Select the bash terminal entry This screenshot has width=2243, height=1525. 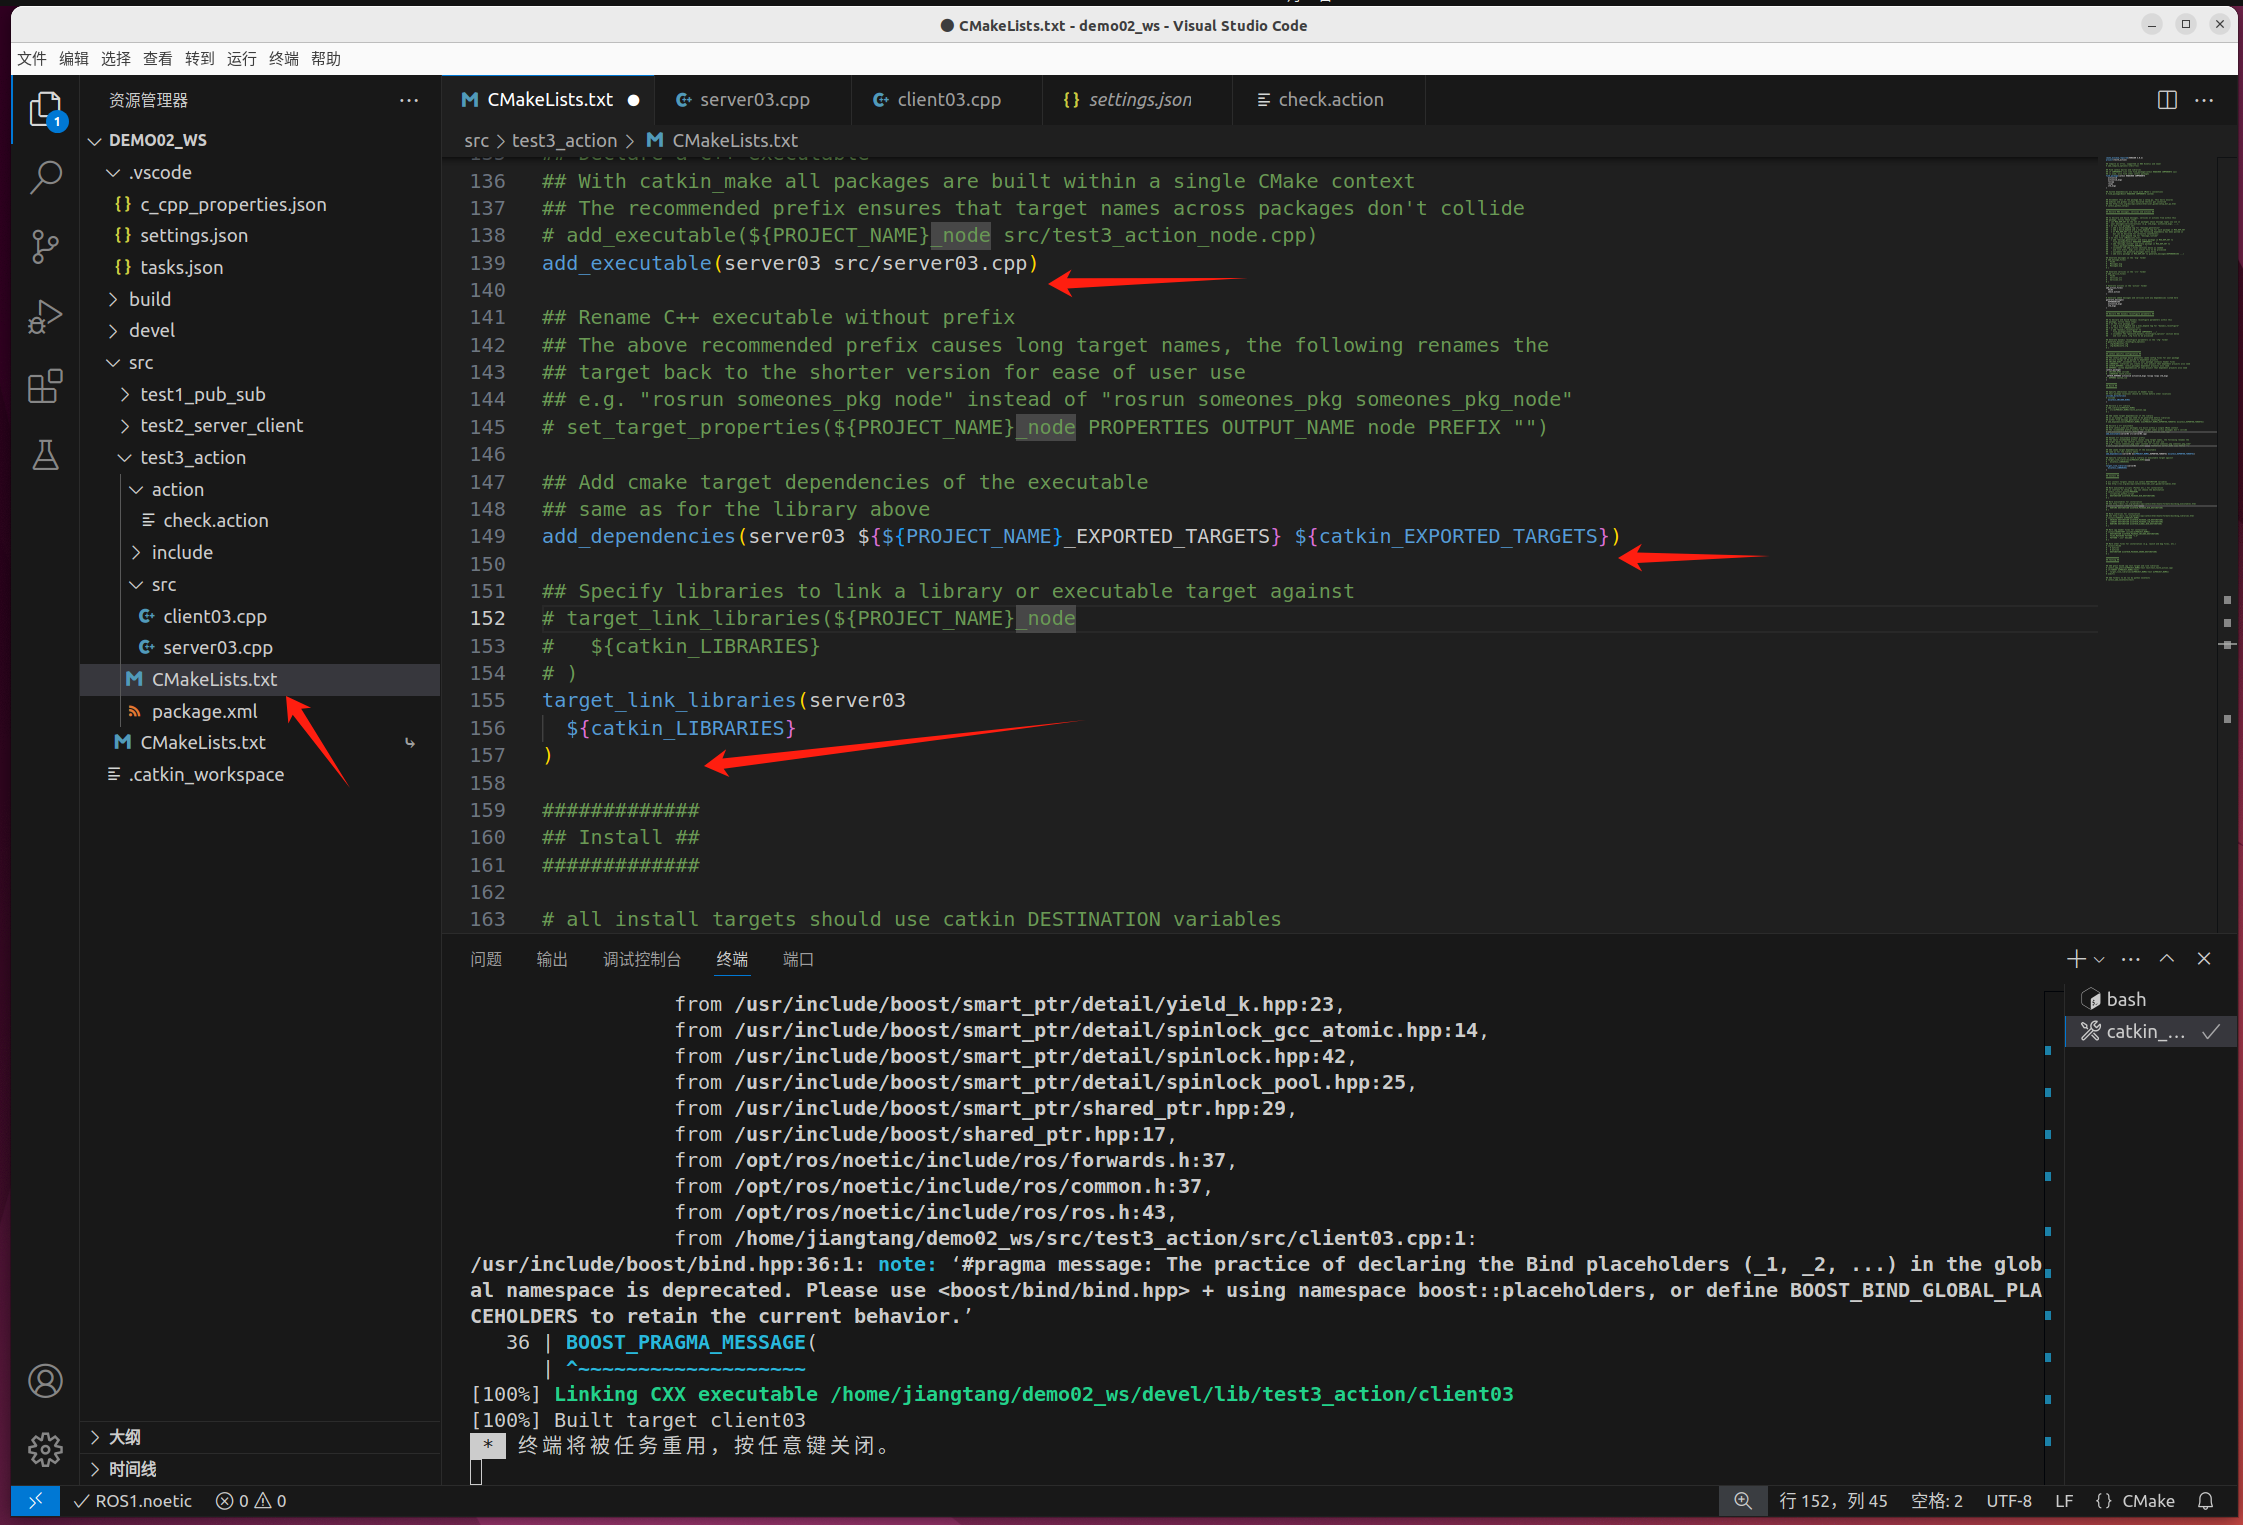[2125, 999]
